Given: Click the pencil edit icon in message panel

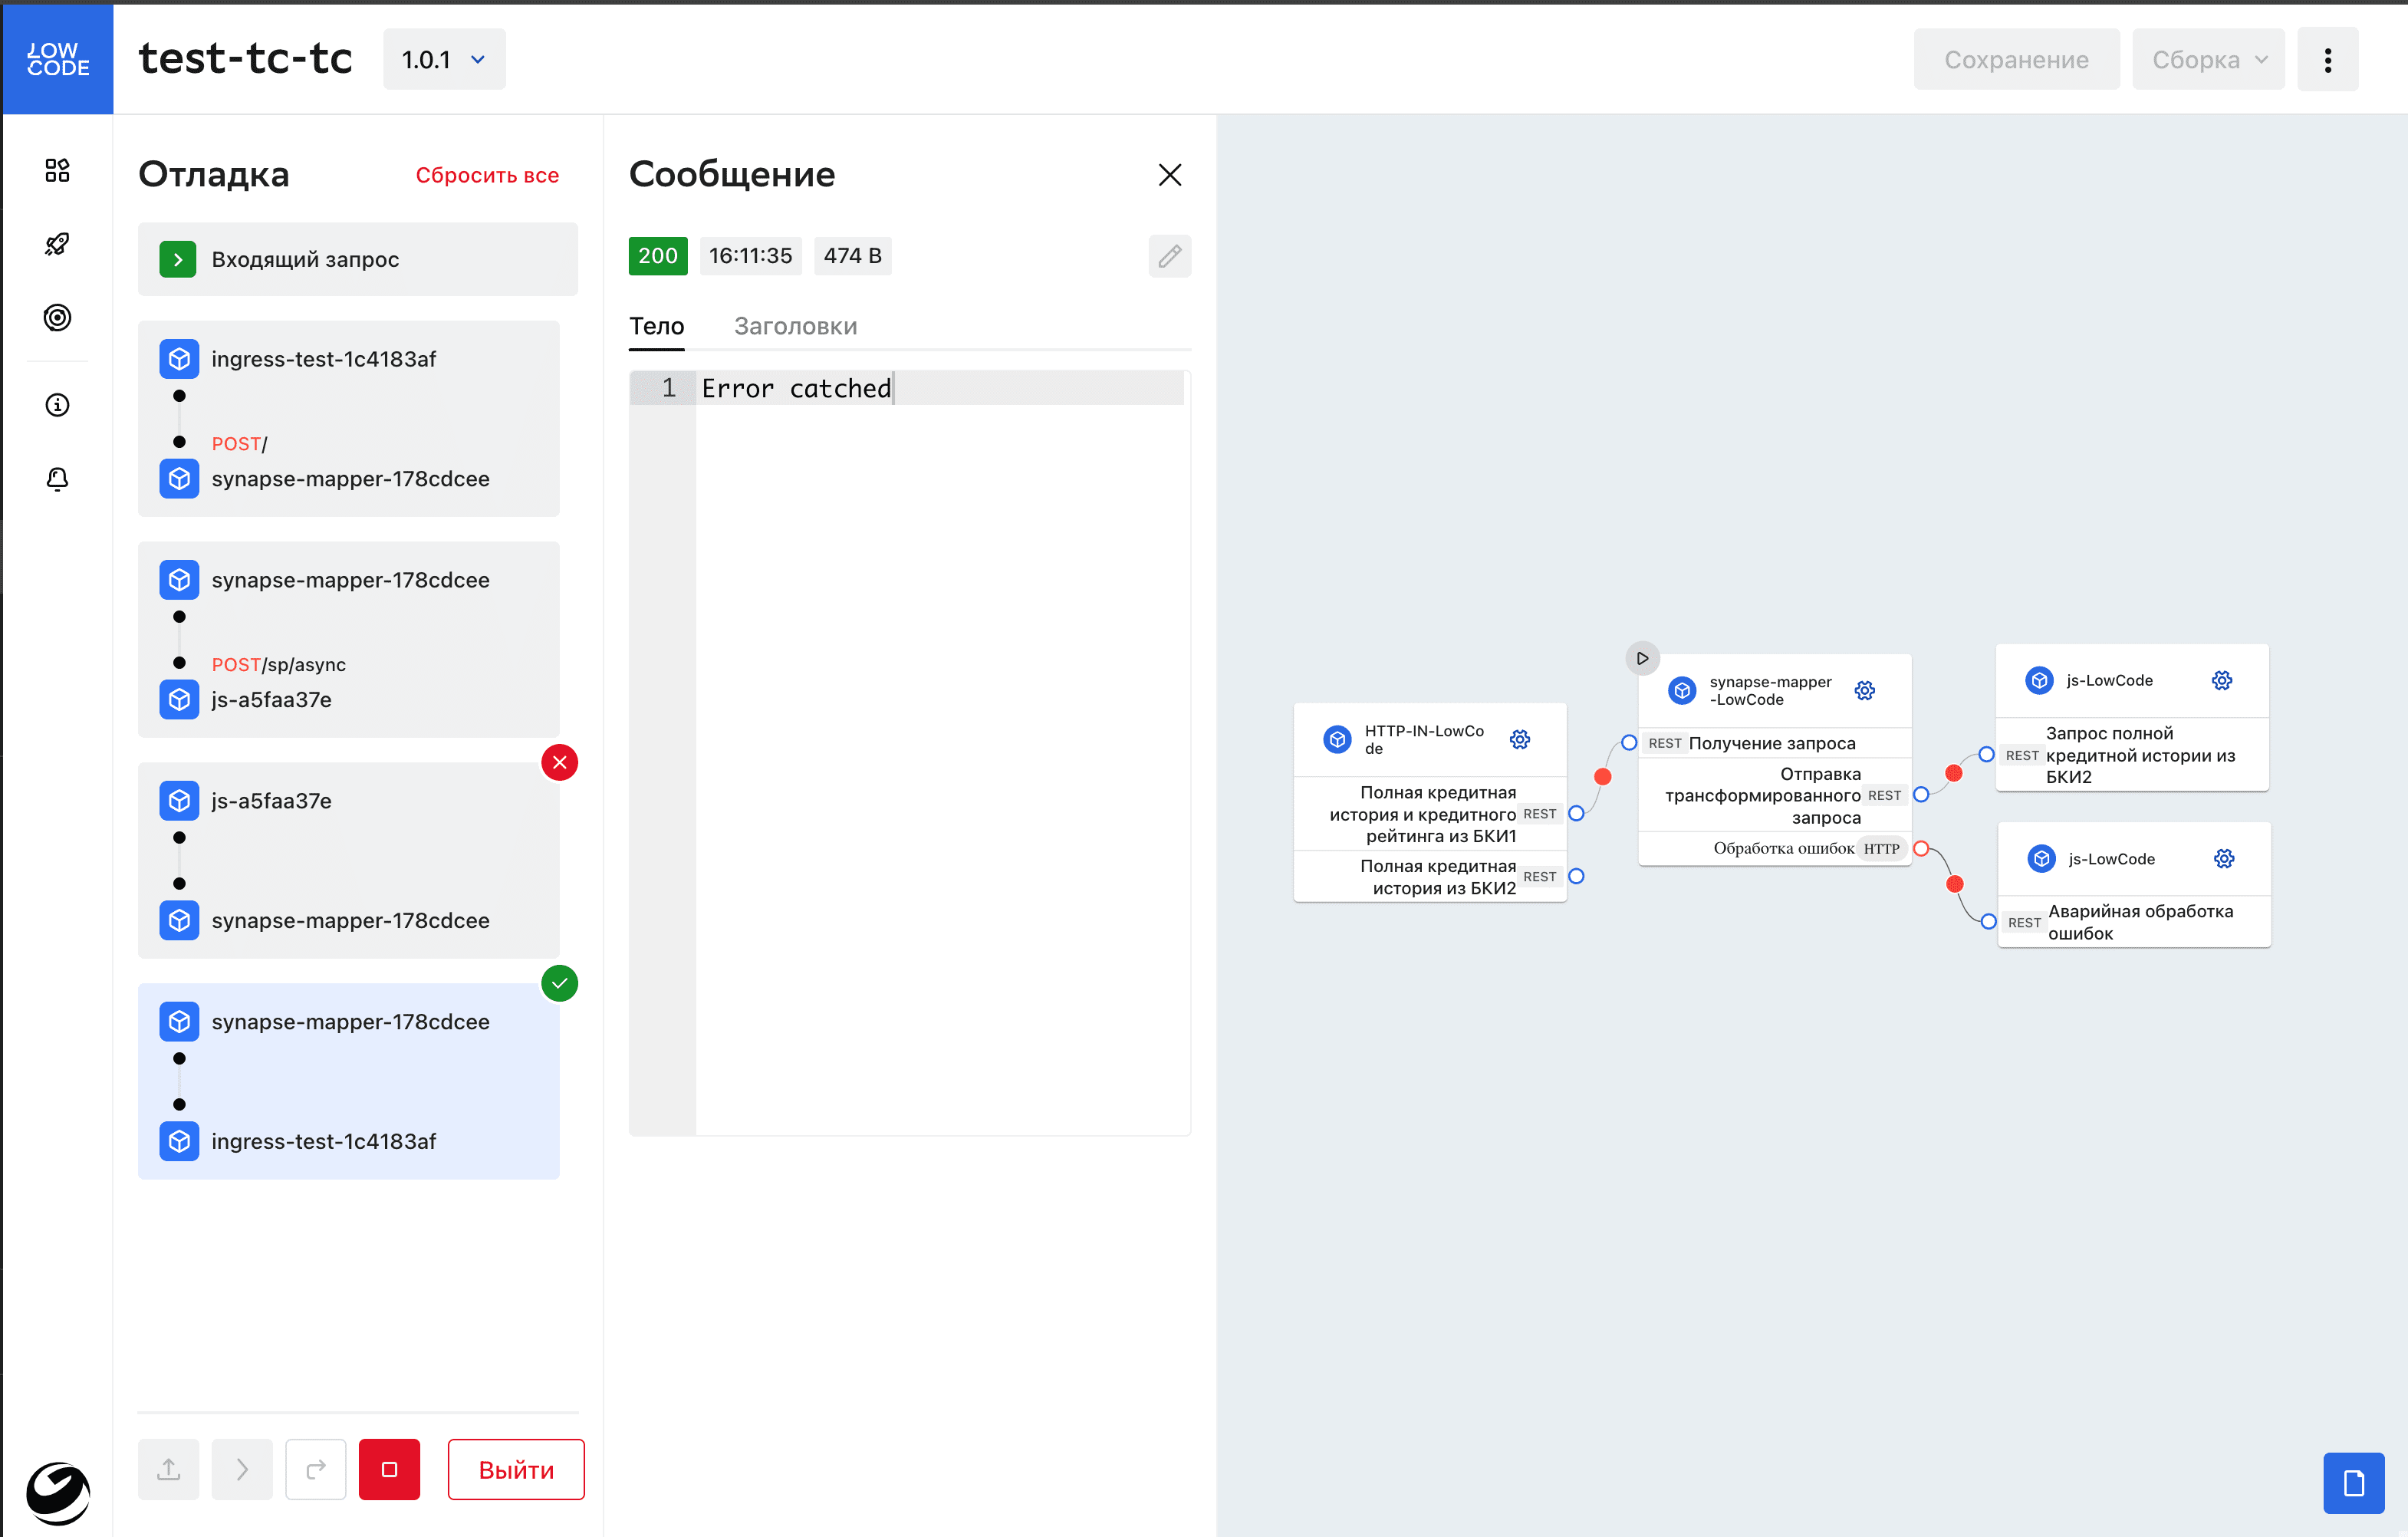Looking at the screenshot, I should coord(1169,256).
